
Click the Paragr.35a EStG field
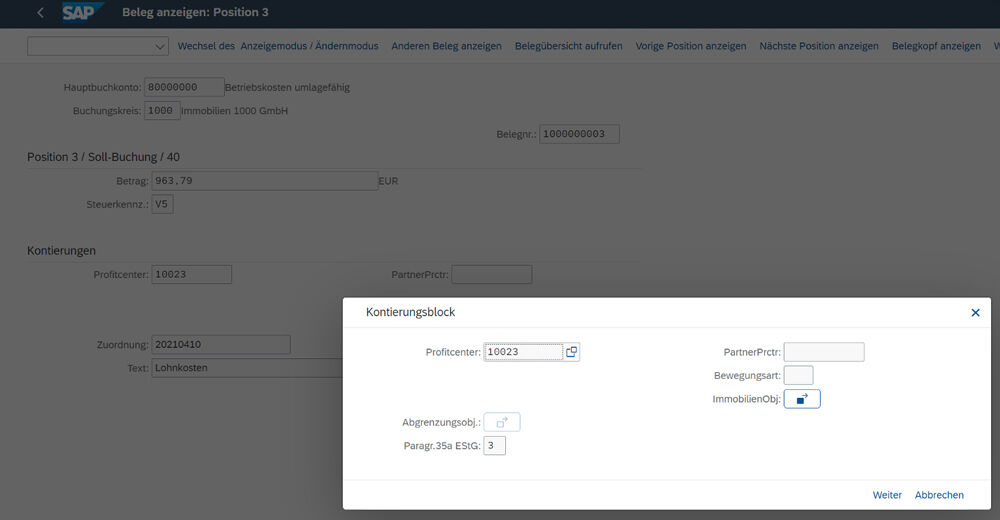(494, 445)
